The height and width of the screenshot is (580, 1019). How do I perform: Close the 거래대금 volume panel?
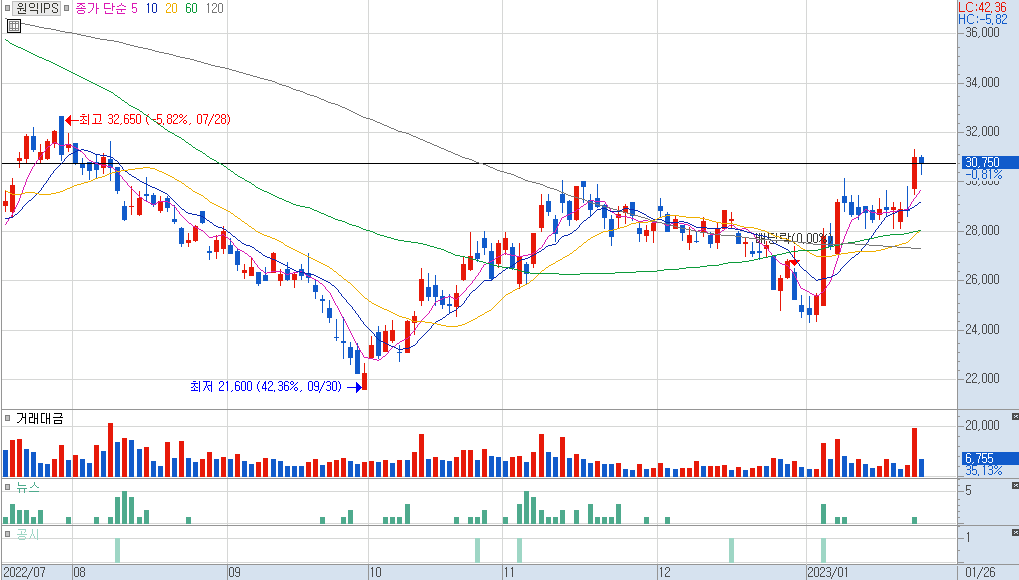(x=1015, y=416)
